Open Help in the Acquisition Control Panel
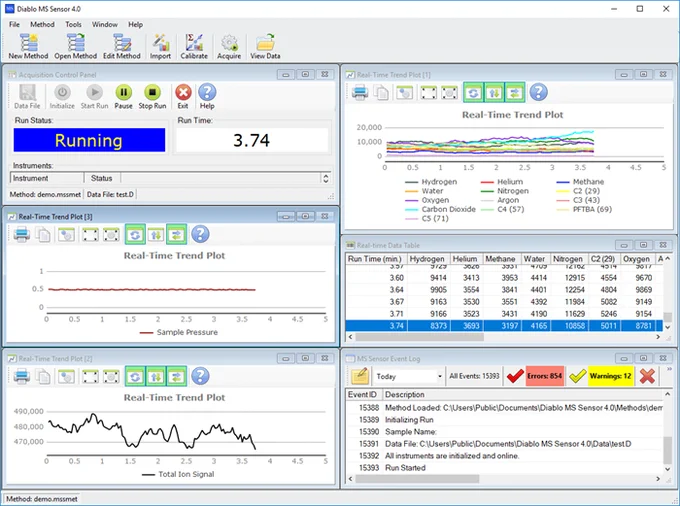Image resolution: width=680 pixels, height=506 pixels. [x=207, y=96]
